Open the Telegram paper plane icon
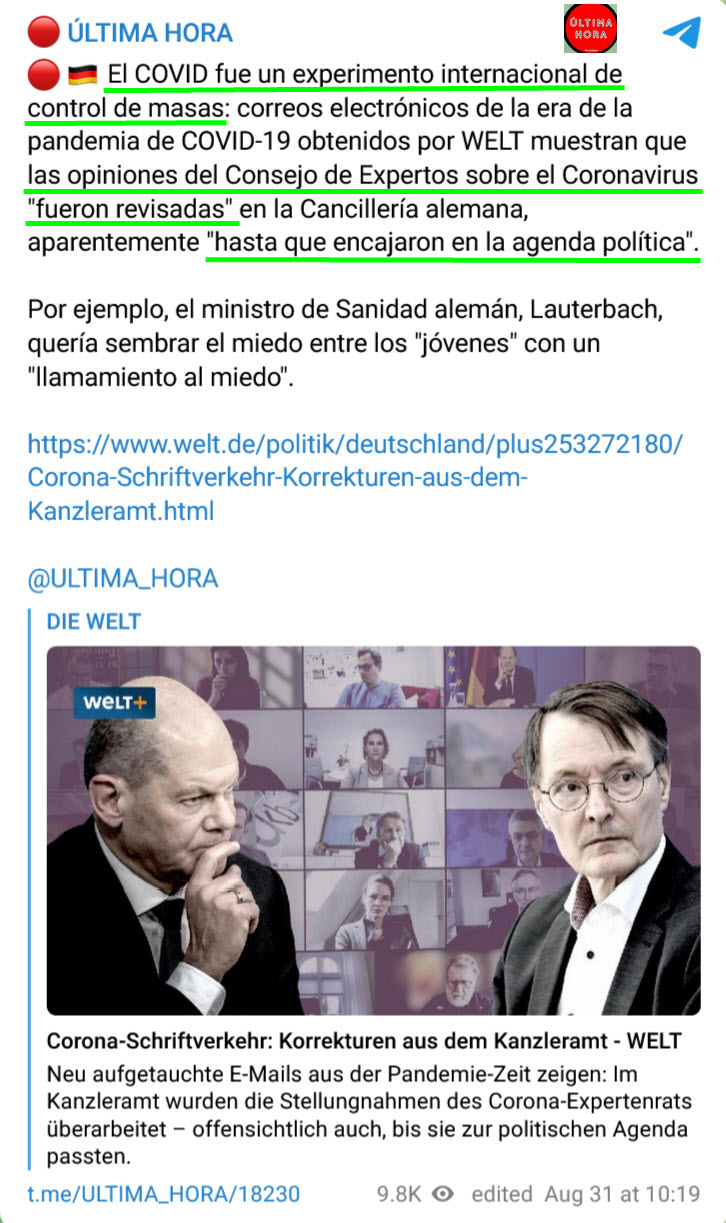 pyautogui.click(x=681, y=32)
